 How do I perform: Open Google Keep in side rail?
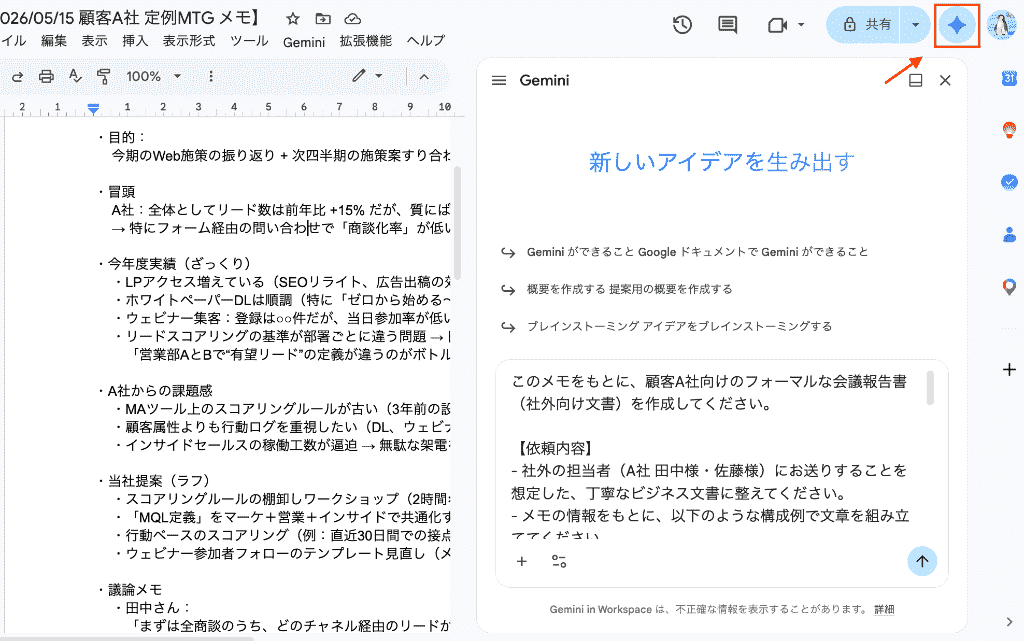[x=1009, y=130]
